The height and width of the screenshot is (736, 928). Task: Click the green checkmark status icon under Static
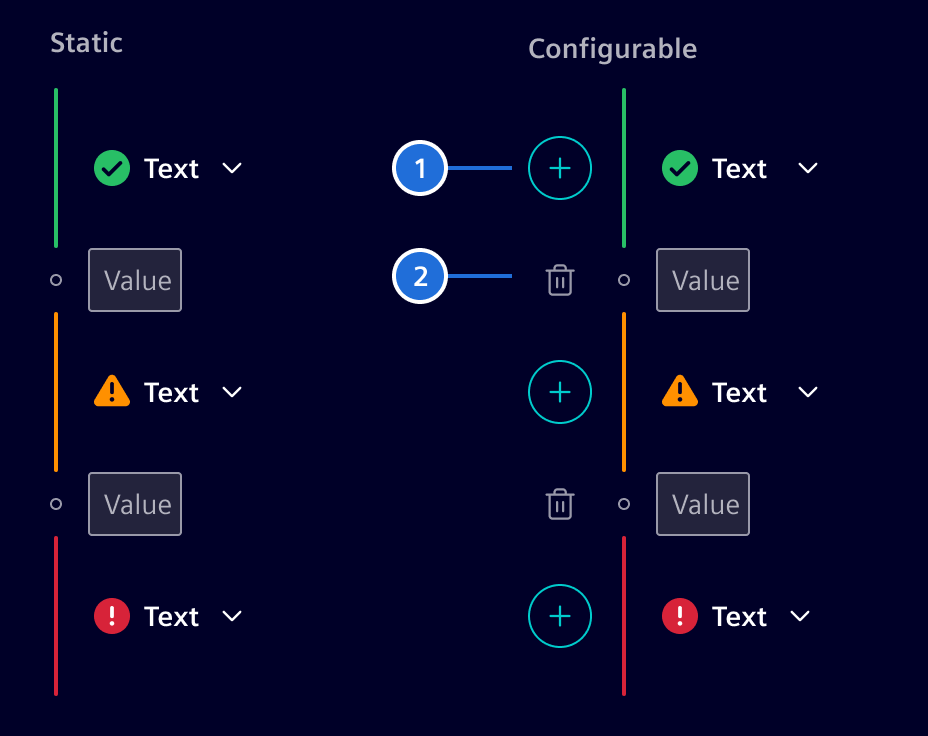pos(111,168)
